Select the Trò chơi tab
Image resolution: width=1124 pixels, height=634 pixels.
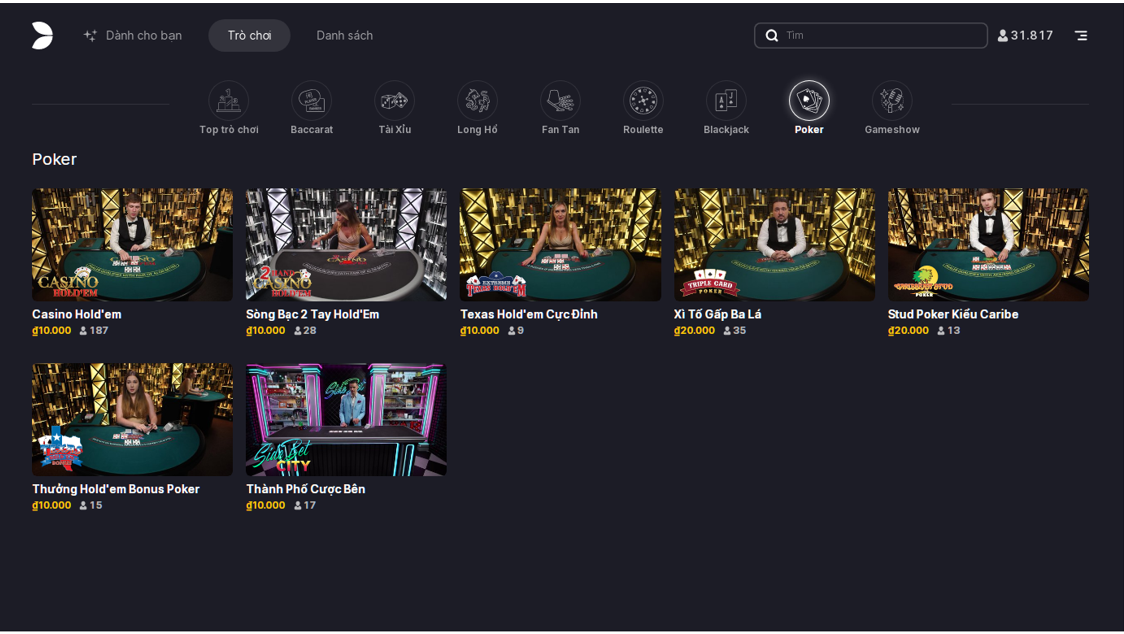[249, 35]
